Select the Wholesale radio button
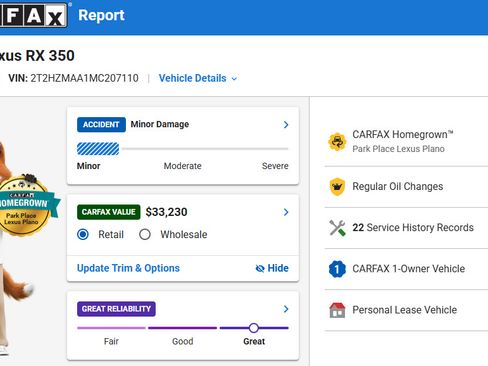Image resolution: width=488 pixels, height=366 pixels. pos(145,234)
